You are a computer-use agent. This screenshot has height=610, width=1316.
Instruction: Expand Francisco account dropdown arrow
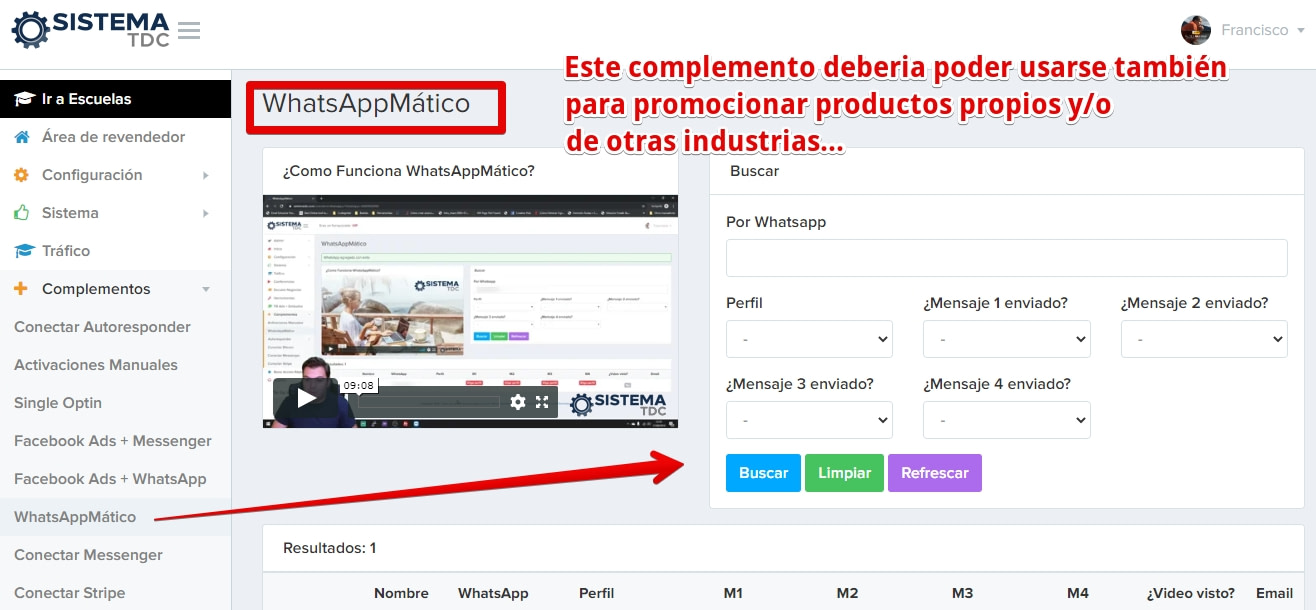[x=1301, y=31]
